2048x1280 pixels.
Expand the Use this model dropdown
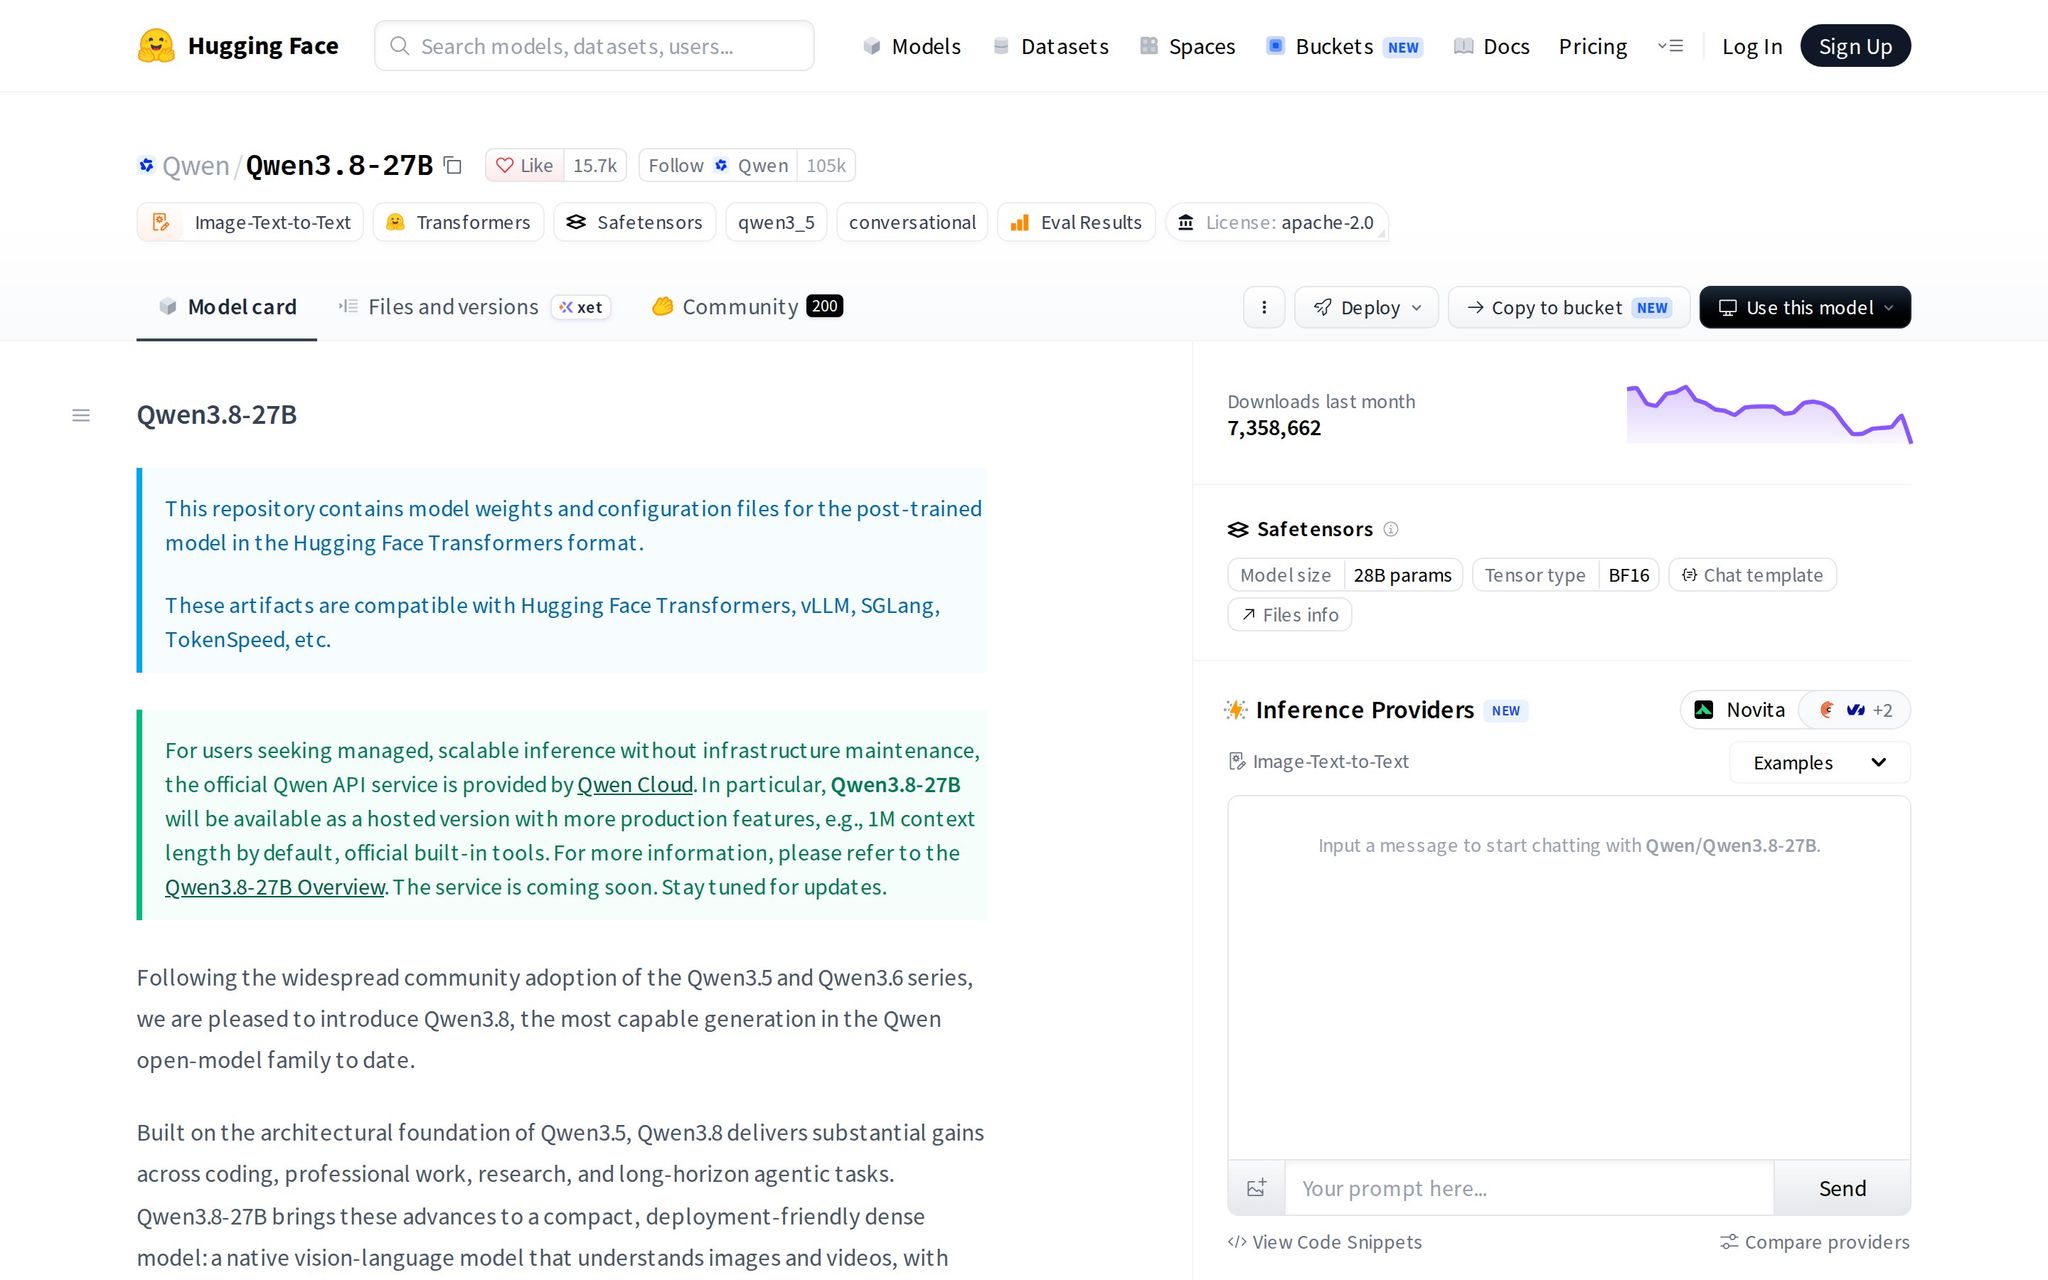[1805, 307]
